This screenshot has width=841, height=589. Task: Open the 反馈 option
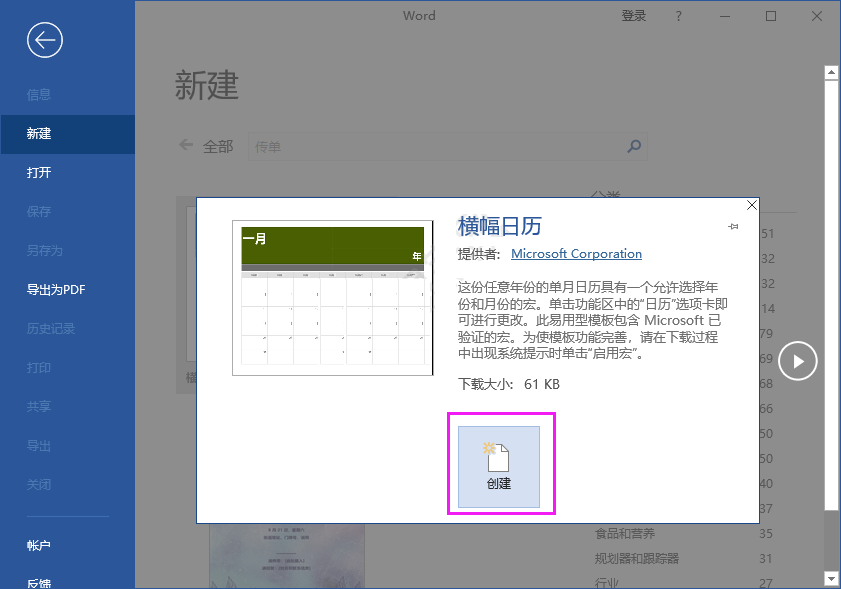pyautogui.click(x=38, y=582)
